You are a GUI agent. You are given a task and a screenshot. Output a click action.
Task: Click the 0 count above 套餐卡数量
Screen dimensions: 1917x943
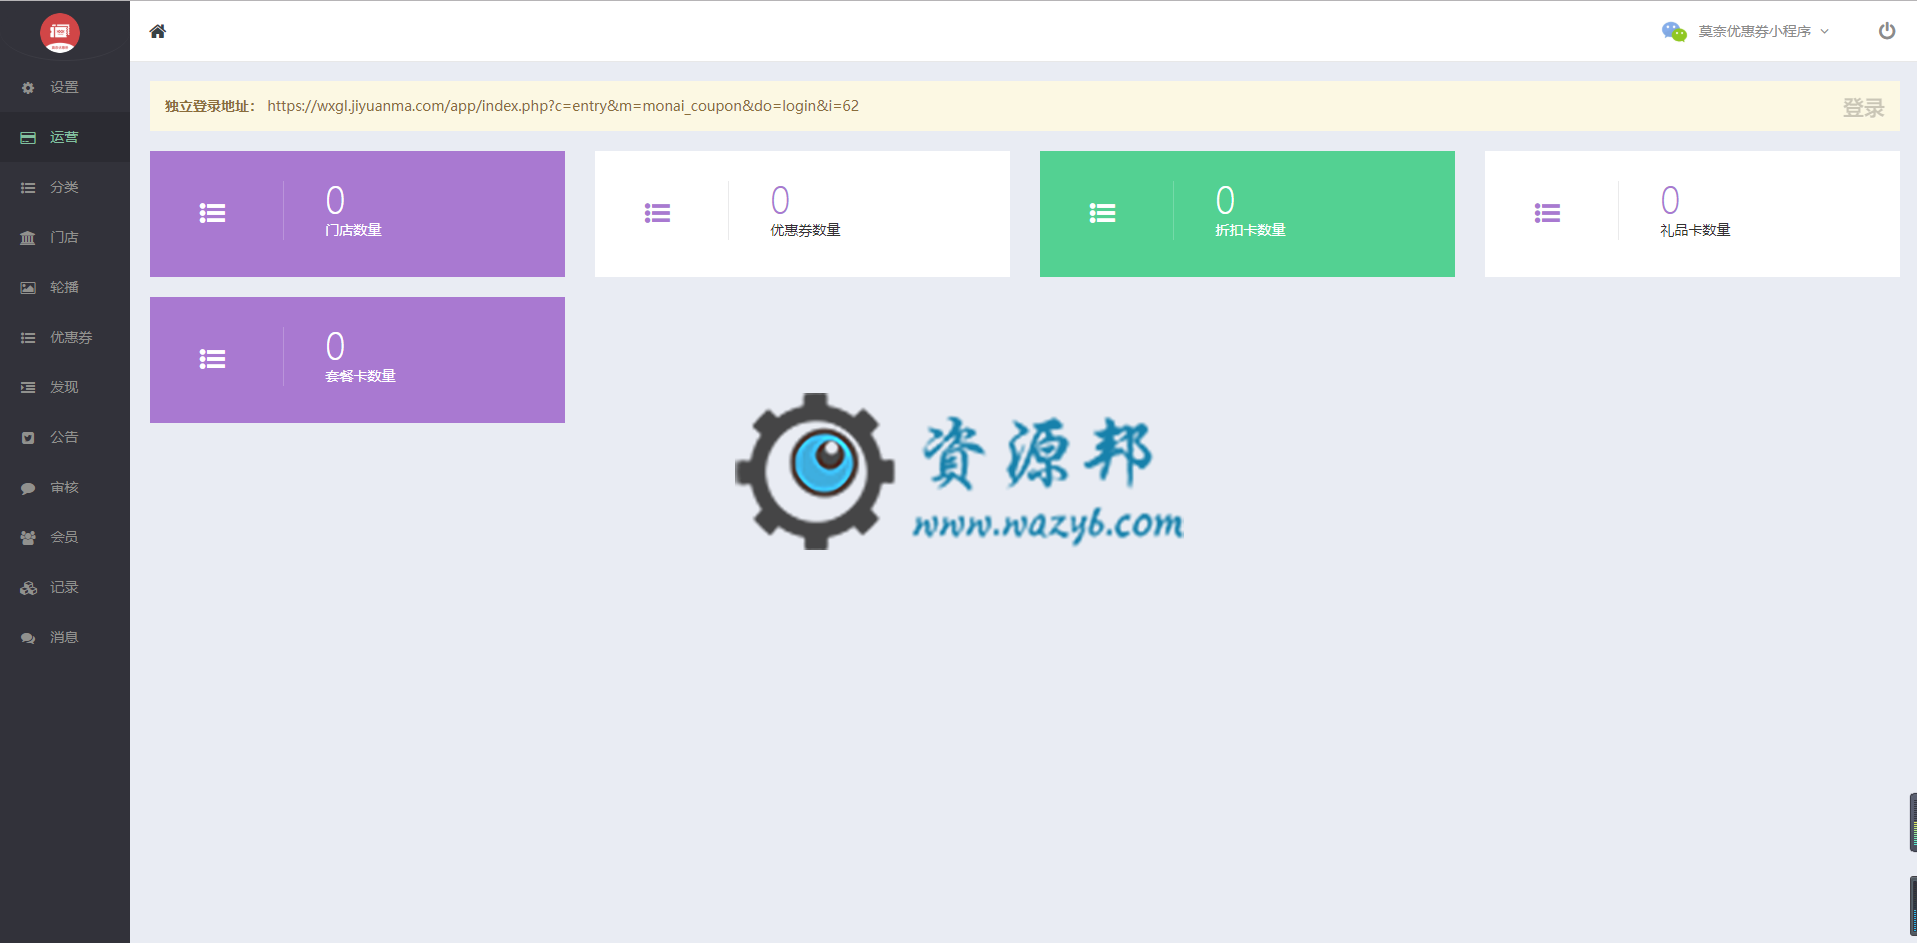pyautogui.click(x=335, y=346)
